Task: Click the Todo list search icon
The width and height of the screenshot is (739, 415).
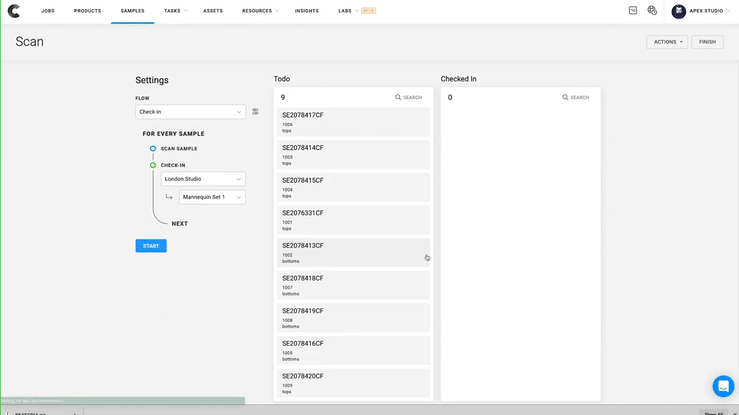Action: (x=398, y=98)
